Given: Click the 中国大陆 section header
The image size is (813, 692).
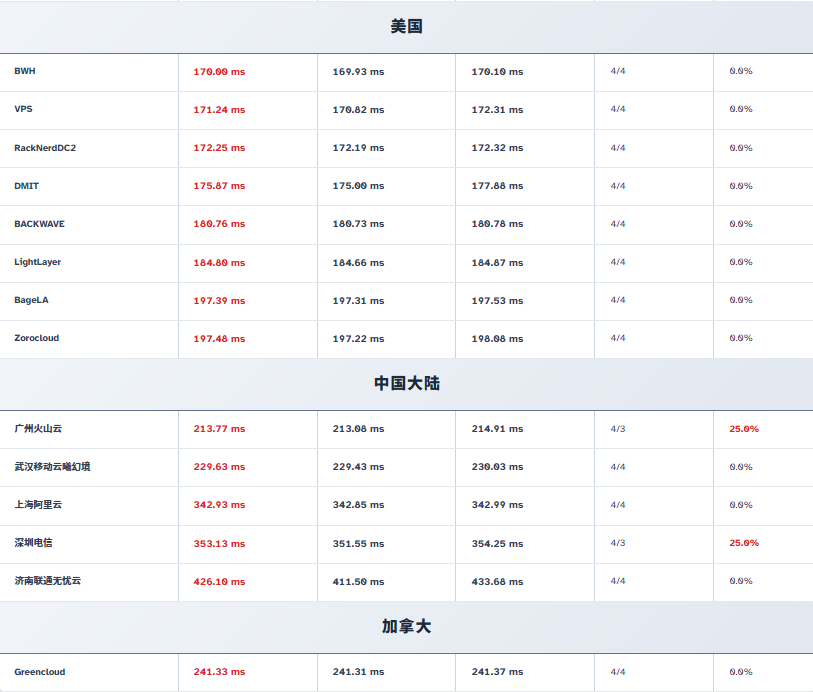Looking at the screenshot, I should [x=406, y=384].
